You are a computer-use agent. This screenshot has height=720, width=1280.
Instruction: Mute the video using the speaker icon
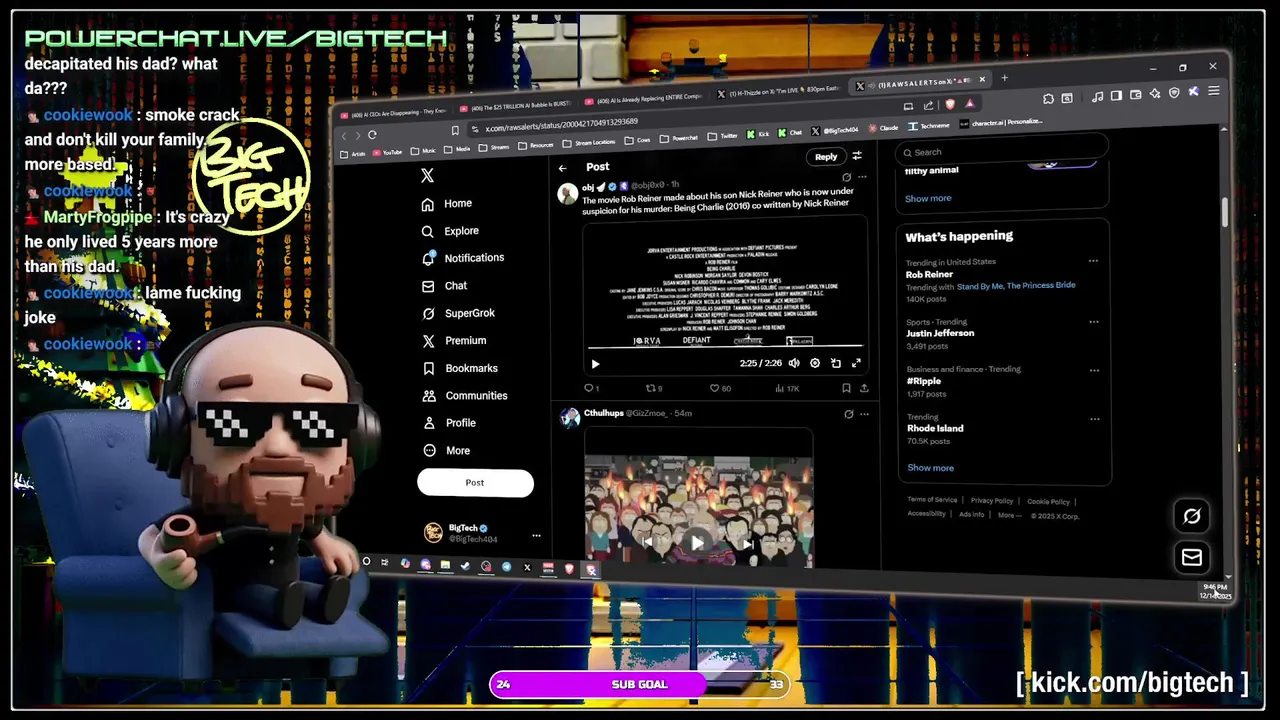point(794,363)
